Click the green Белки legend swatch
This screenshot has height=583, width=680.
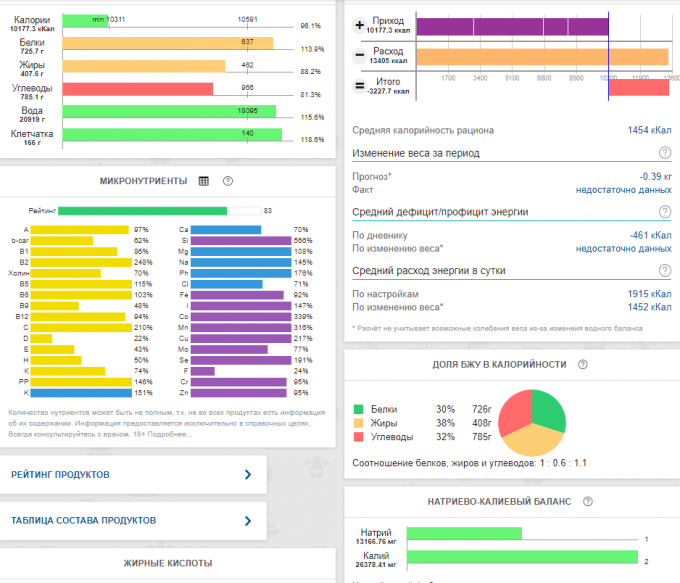[359, 410]
